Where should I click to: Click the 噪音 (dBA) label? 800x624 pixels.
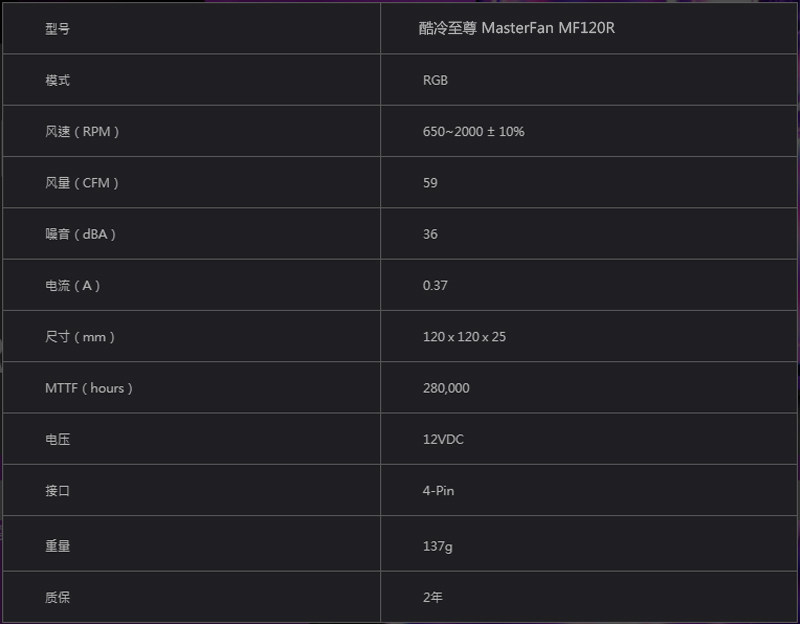pyautogui.click(x=81, y=234)
